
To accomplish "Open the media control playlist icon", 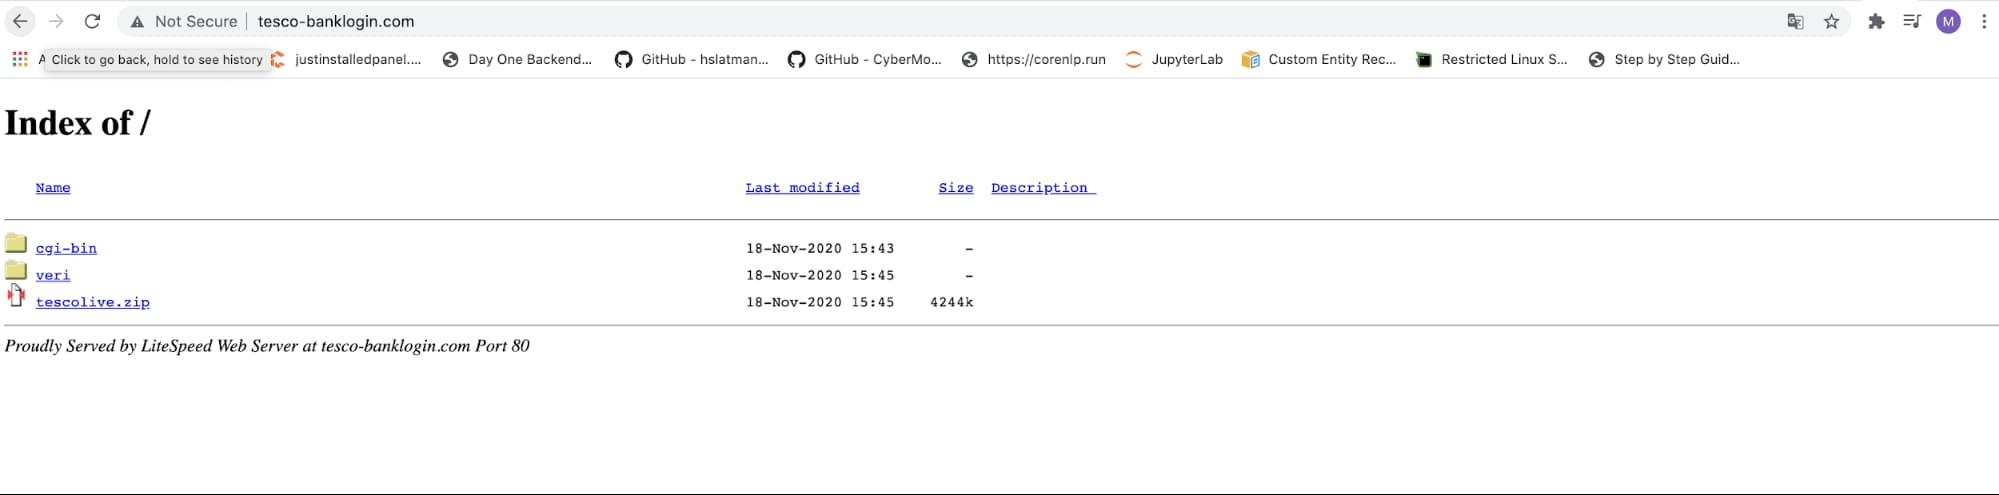I will [1912, 21].
